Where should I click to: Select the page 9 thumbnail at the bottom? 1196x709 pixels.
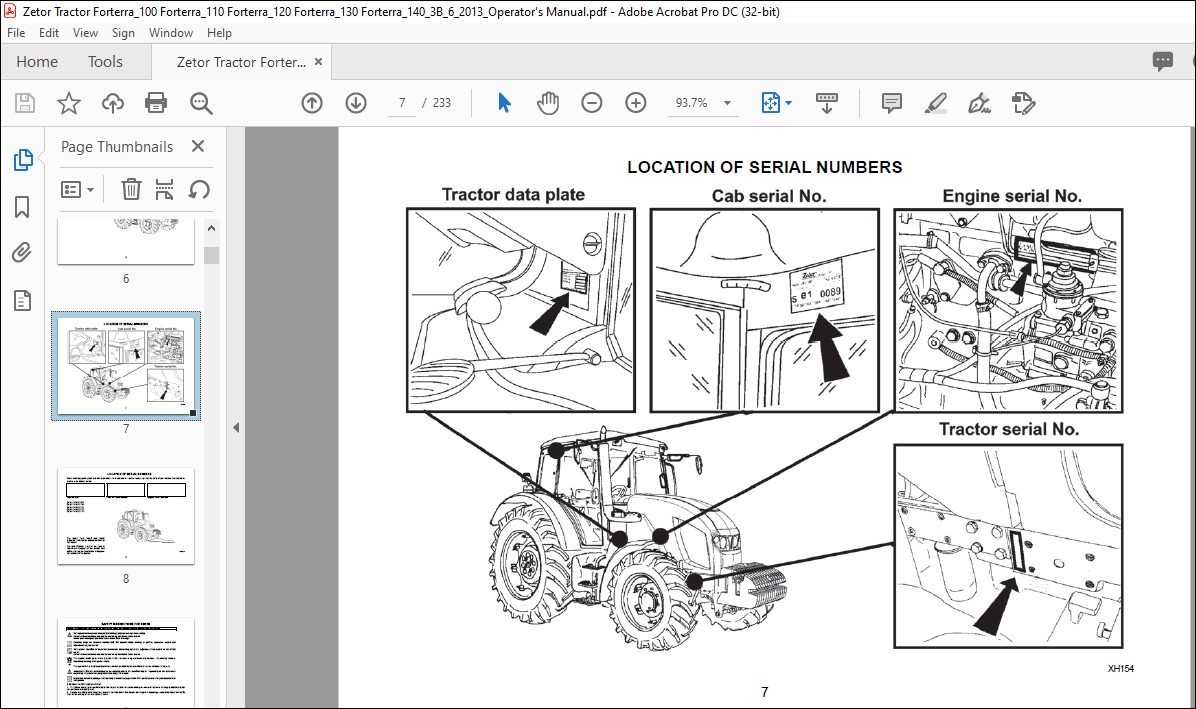126,662
